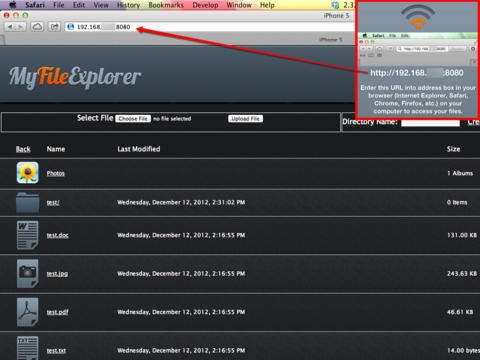Click the 'Select File' label

95,118
